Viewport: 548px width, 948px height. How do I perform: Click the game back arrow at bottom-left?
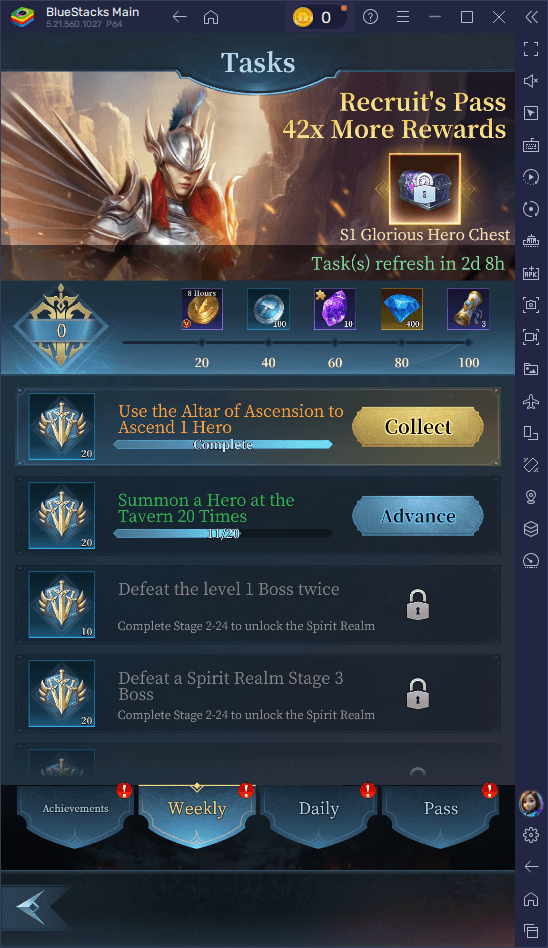[x=31, y=907]
